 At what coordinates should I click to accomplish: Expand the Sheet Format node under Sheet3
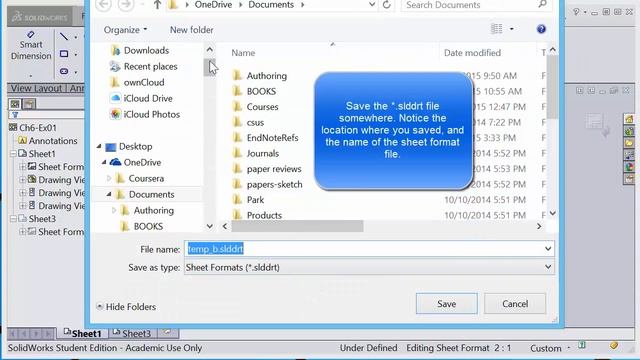22,232
